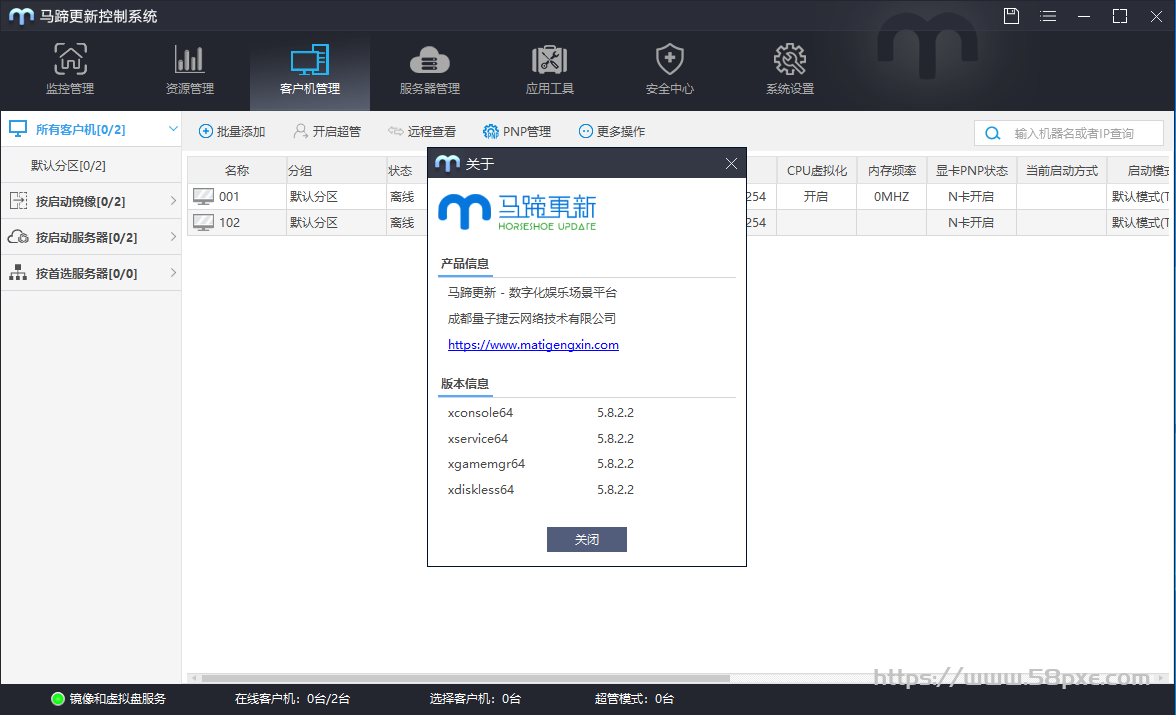This screenshot has height=715, width=1176.
Task: Click 开启超管 super admin button
Action: pos(327,131)
